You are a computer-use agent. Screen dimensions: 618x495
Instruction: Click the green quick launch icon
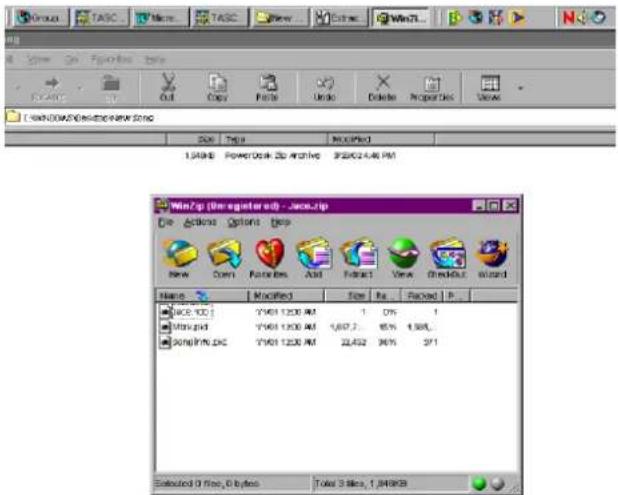click(455, 17)
